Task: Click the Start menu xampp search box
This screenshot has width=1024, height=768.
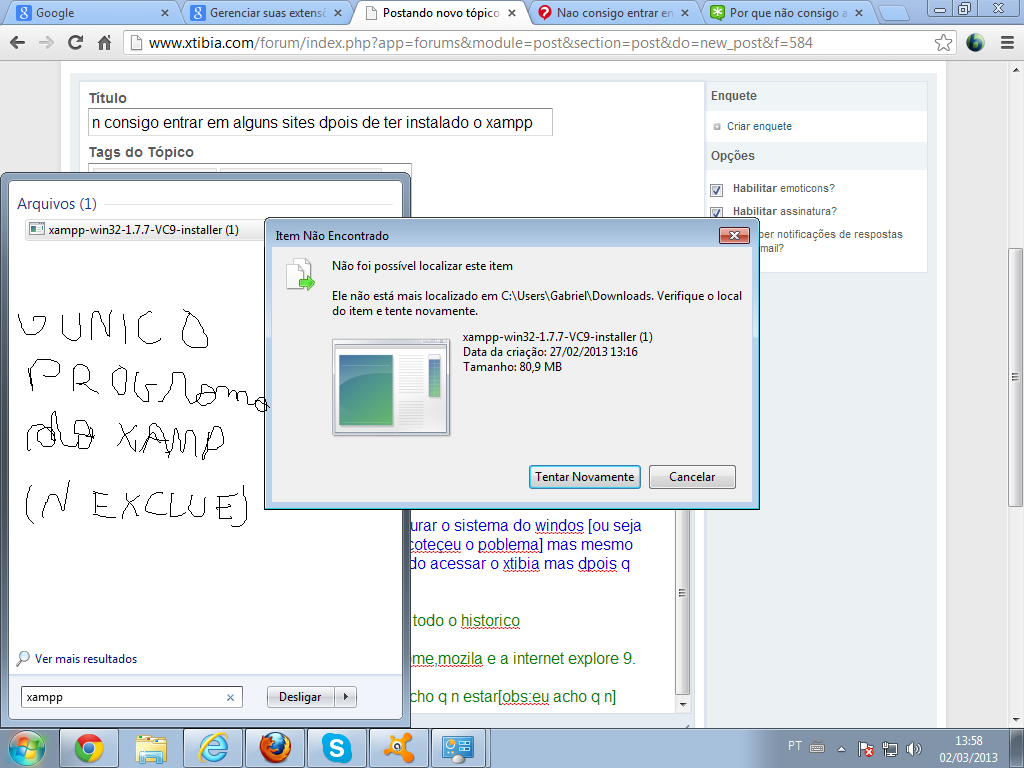Action: tap(132, 697)
